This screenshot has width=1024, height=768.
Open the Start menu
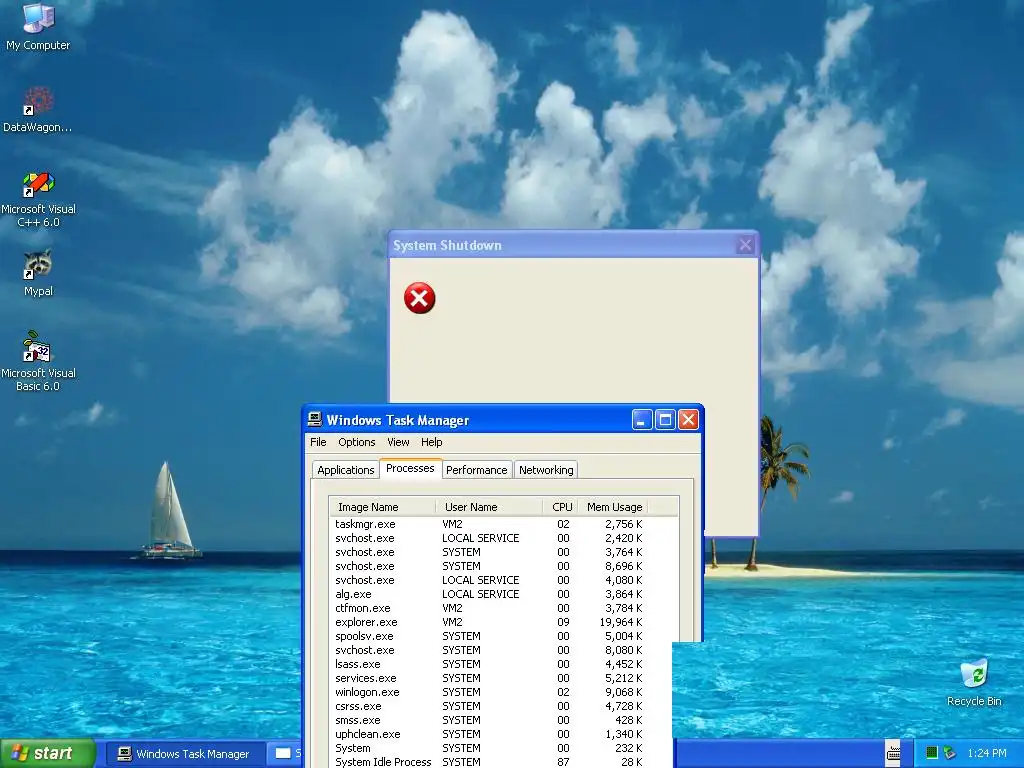click(x=48, y=754)
